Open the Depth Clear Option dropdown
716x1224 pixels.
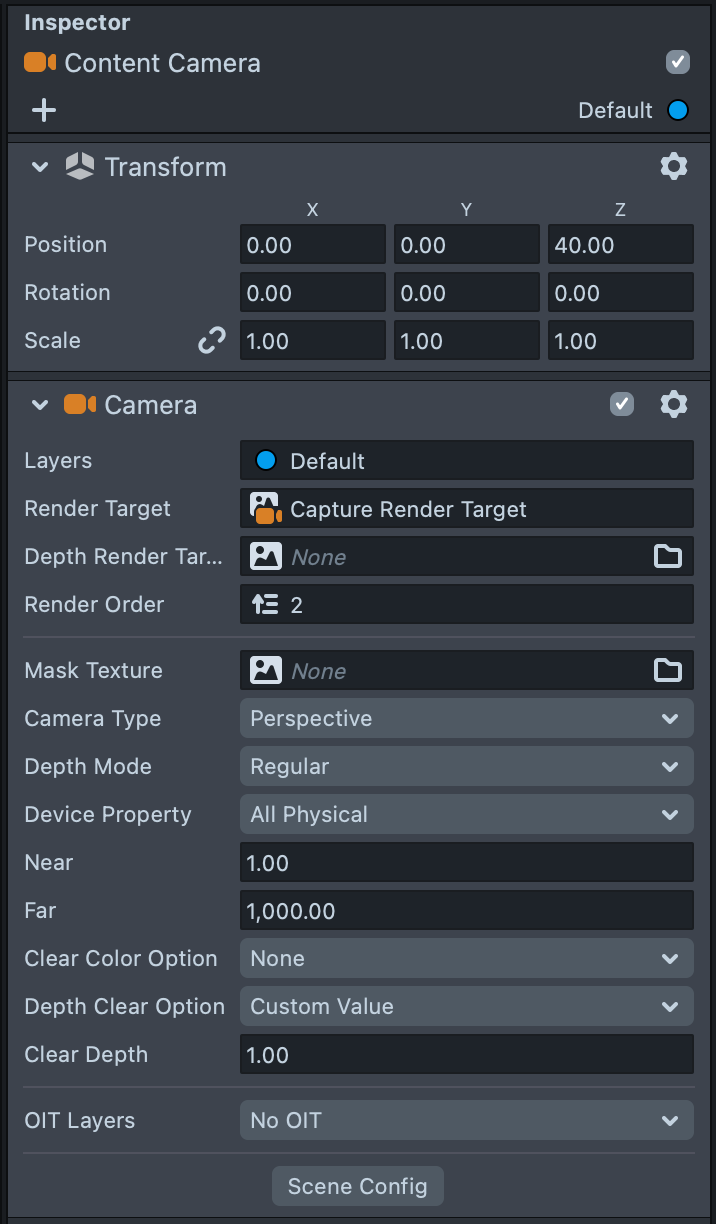tap(466, 1006)
